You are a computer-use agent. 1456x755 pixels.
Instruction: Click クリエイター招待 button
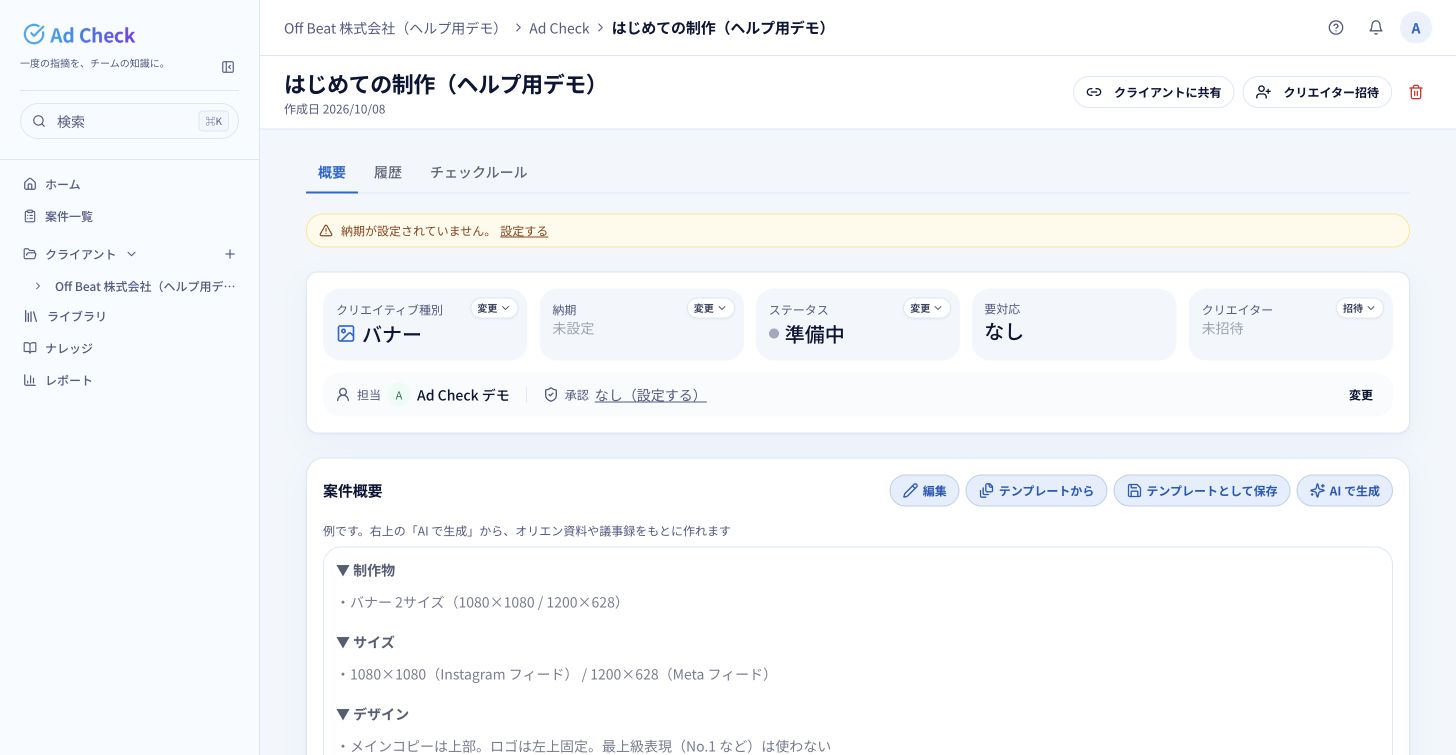(x=1317, y=92)
